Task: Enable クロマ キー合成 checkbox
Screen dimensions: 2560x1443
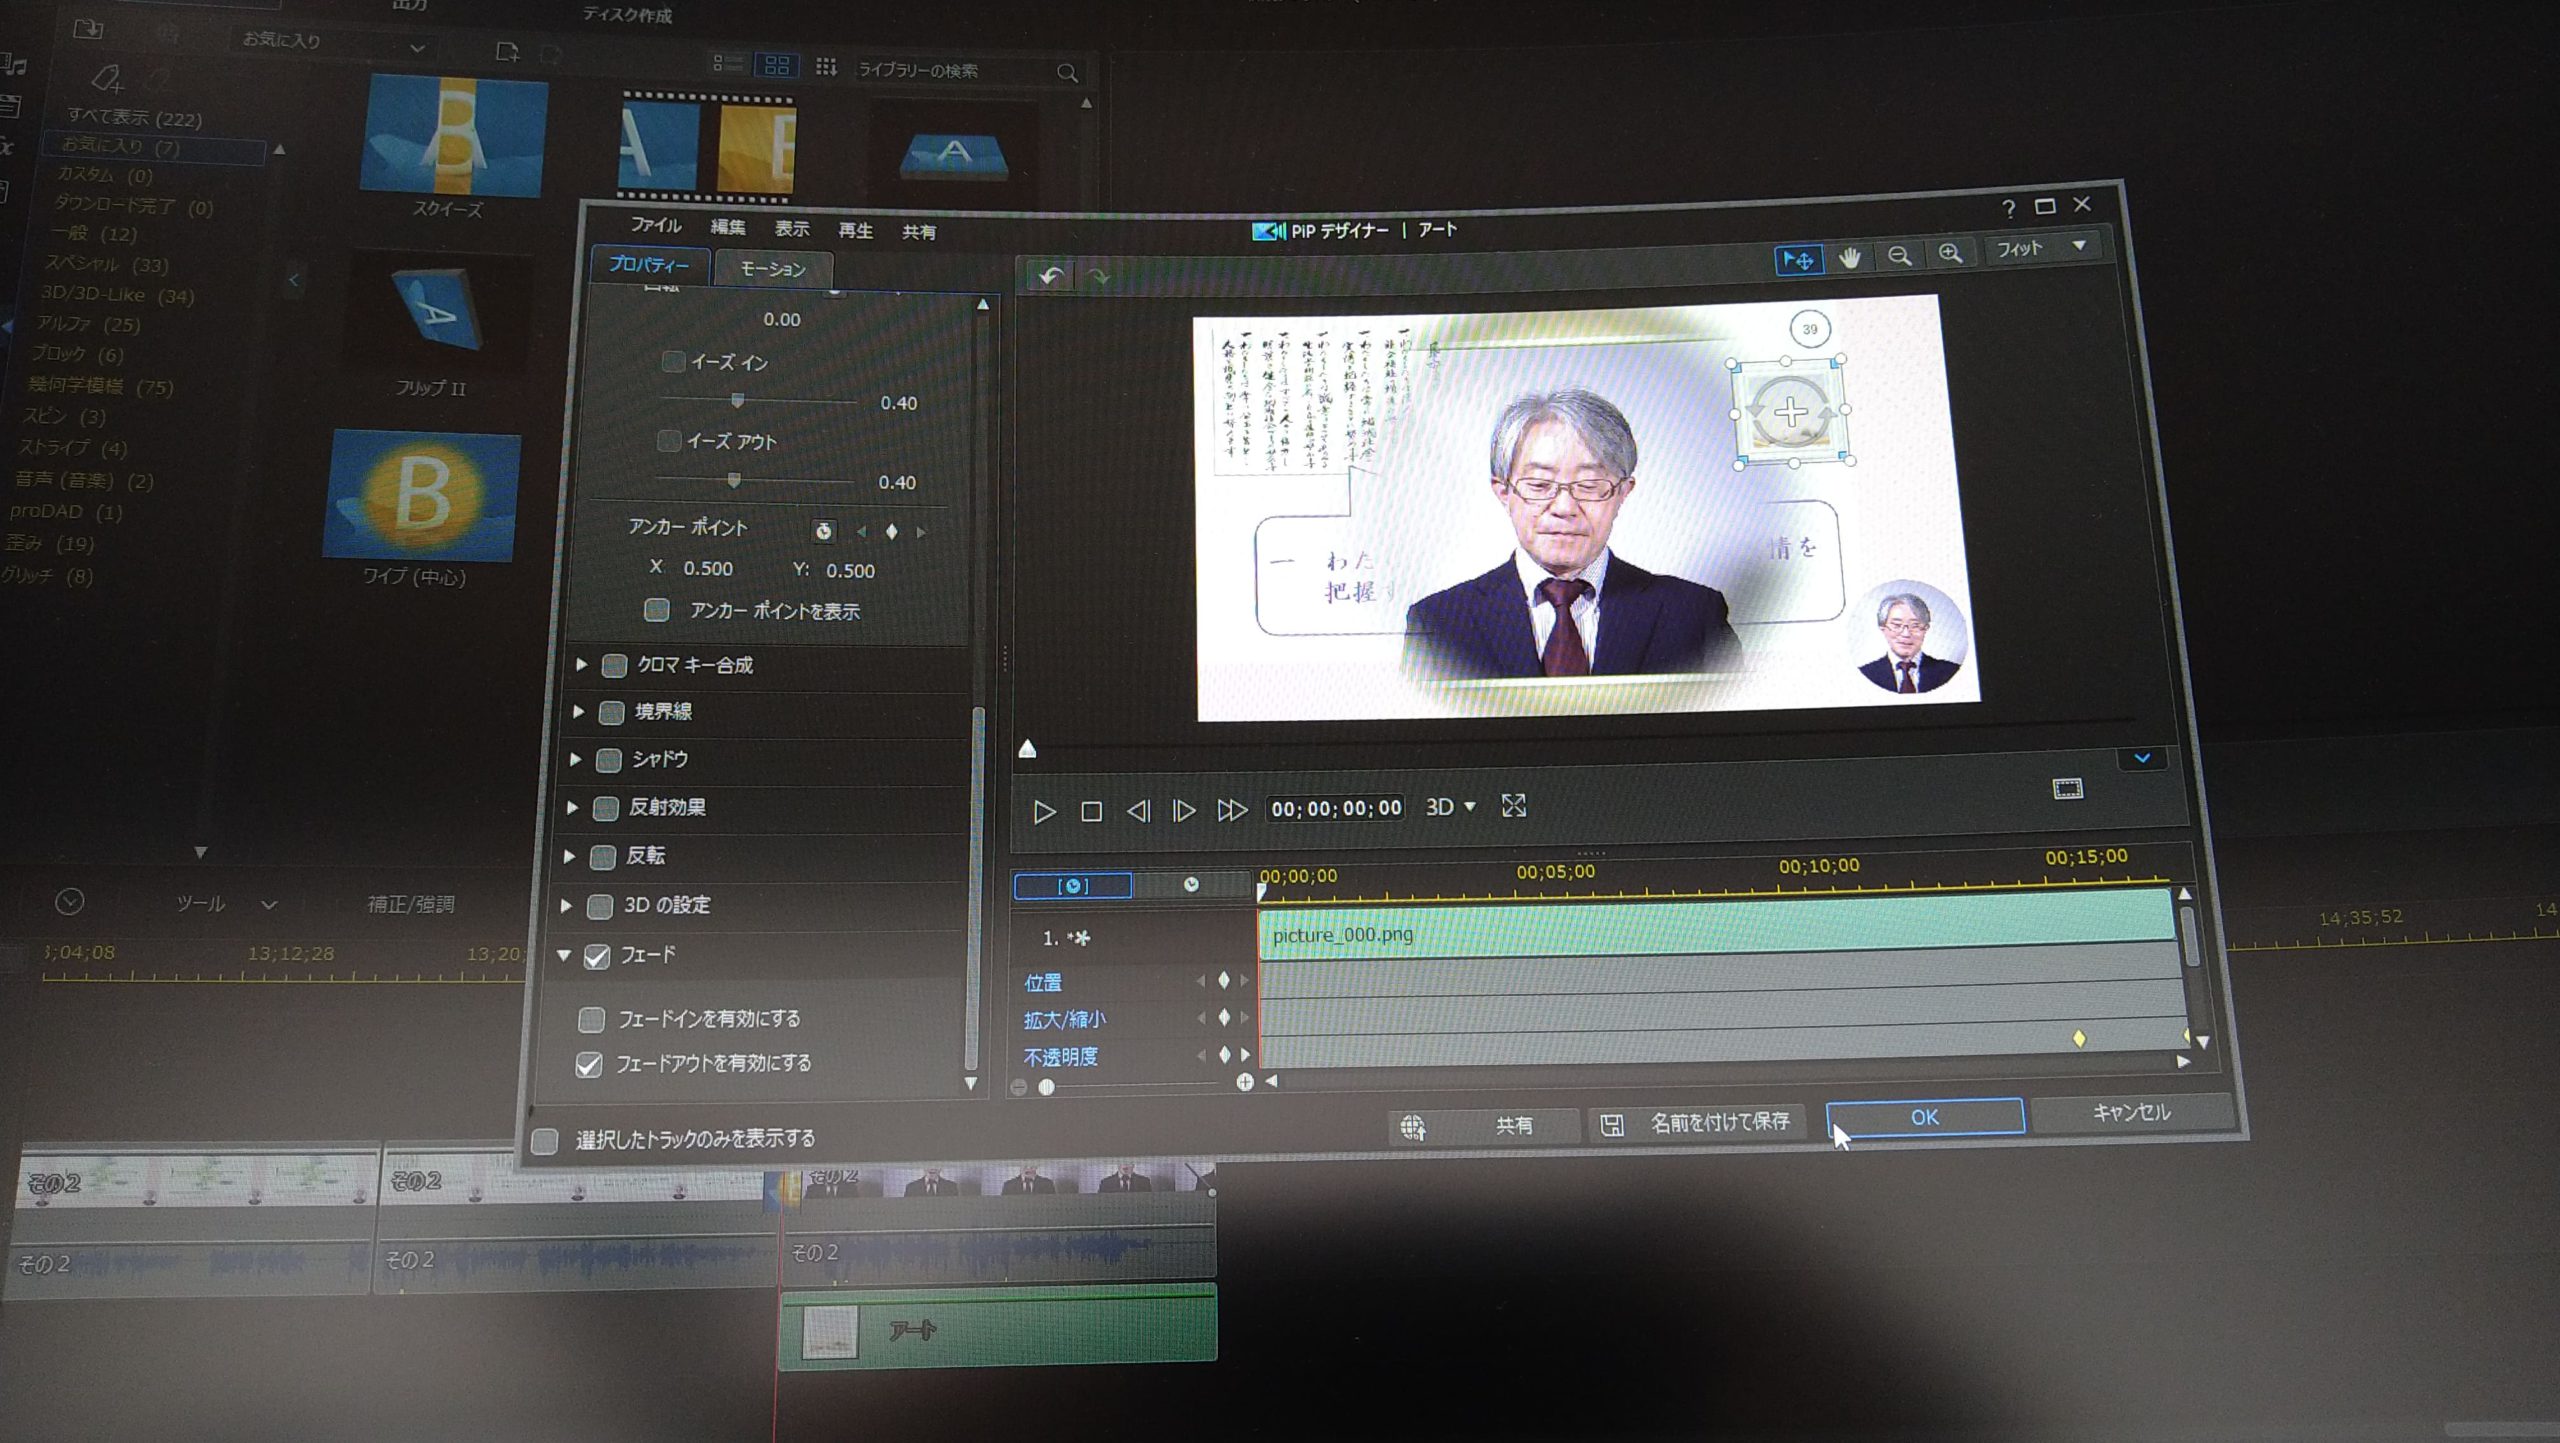Action: 614,665
